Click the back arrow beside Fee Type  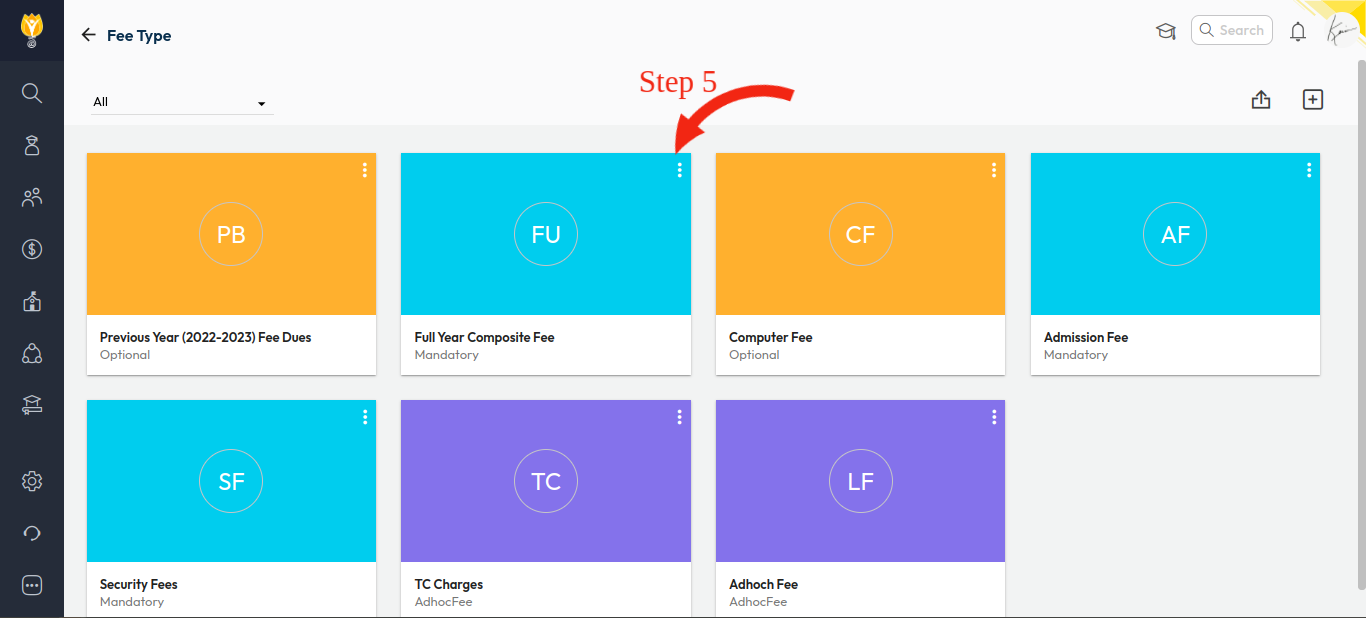point(88,35)
